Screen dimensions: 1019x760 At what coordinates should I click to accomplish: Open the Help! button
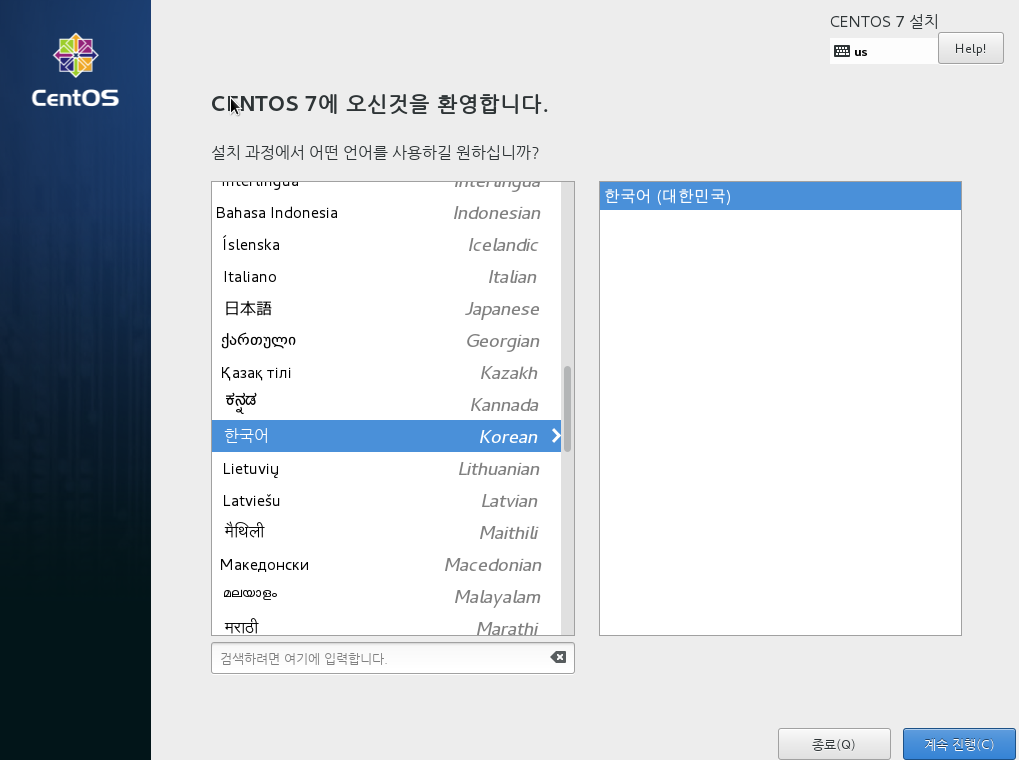coord(970,49)
